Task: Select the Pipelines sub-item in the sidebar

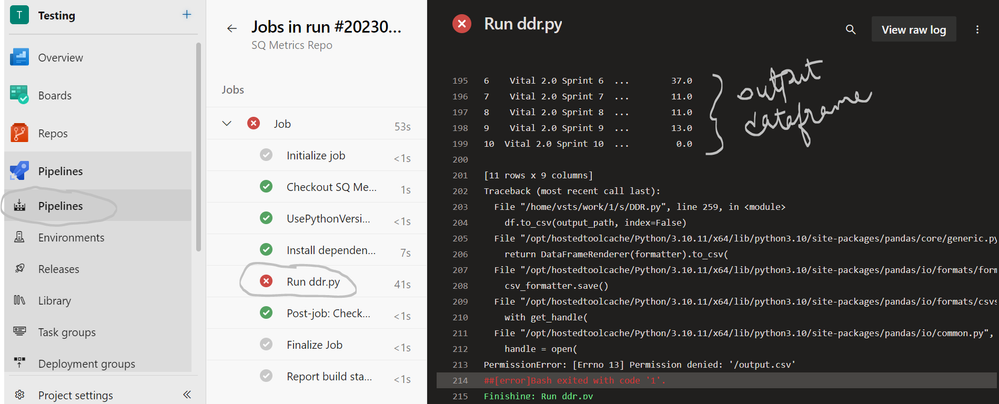Action: coord(60,206)
